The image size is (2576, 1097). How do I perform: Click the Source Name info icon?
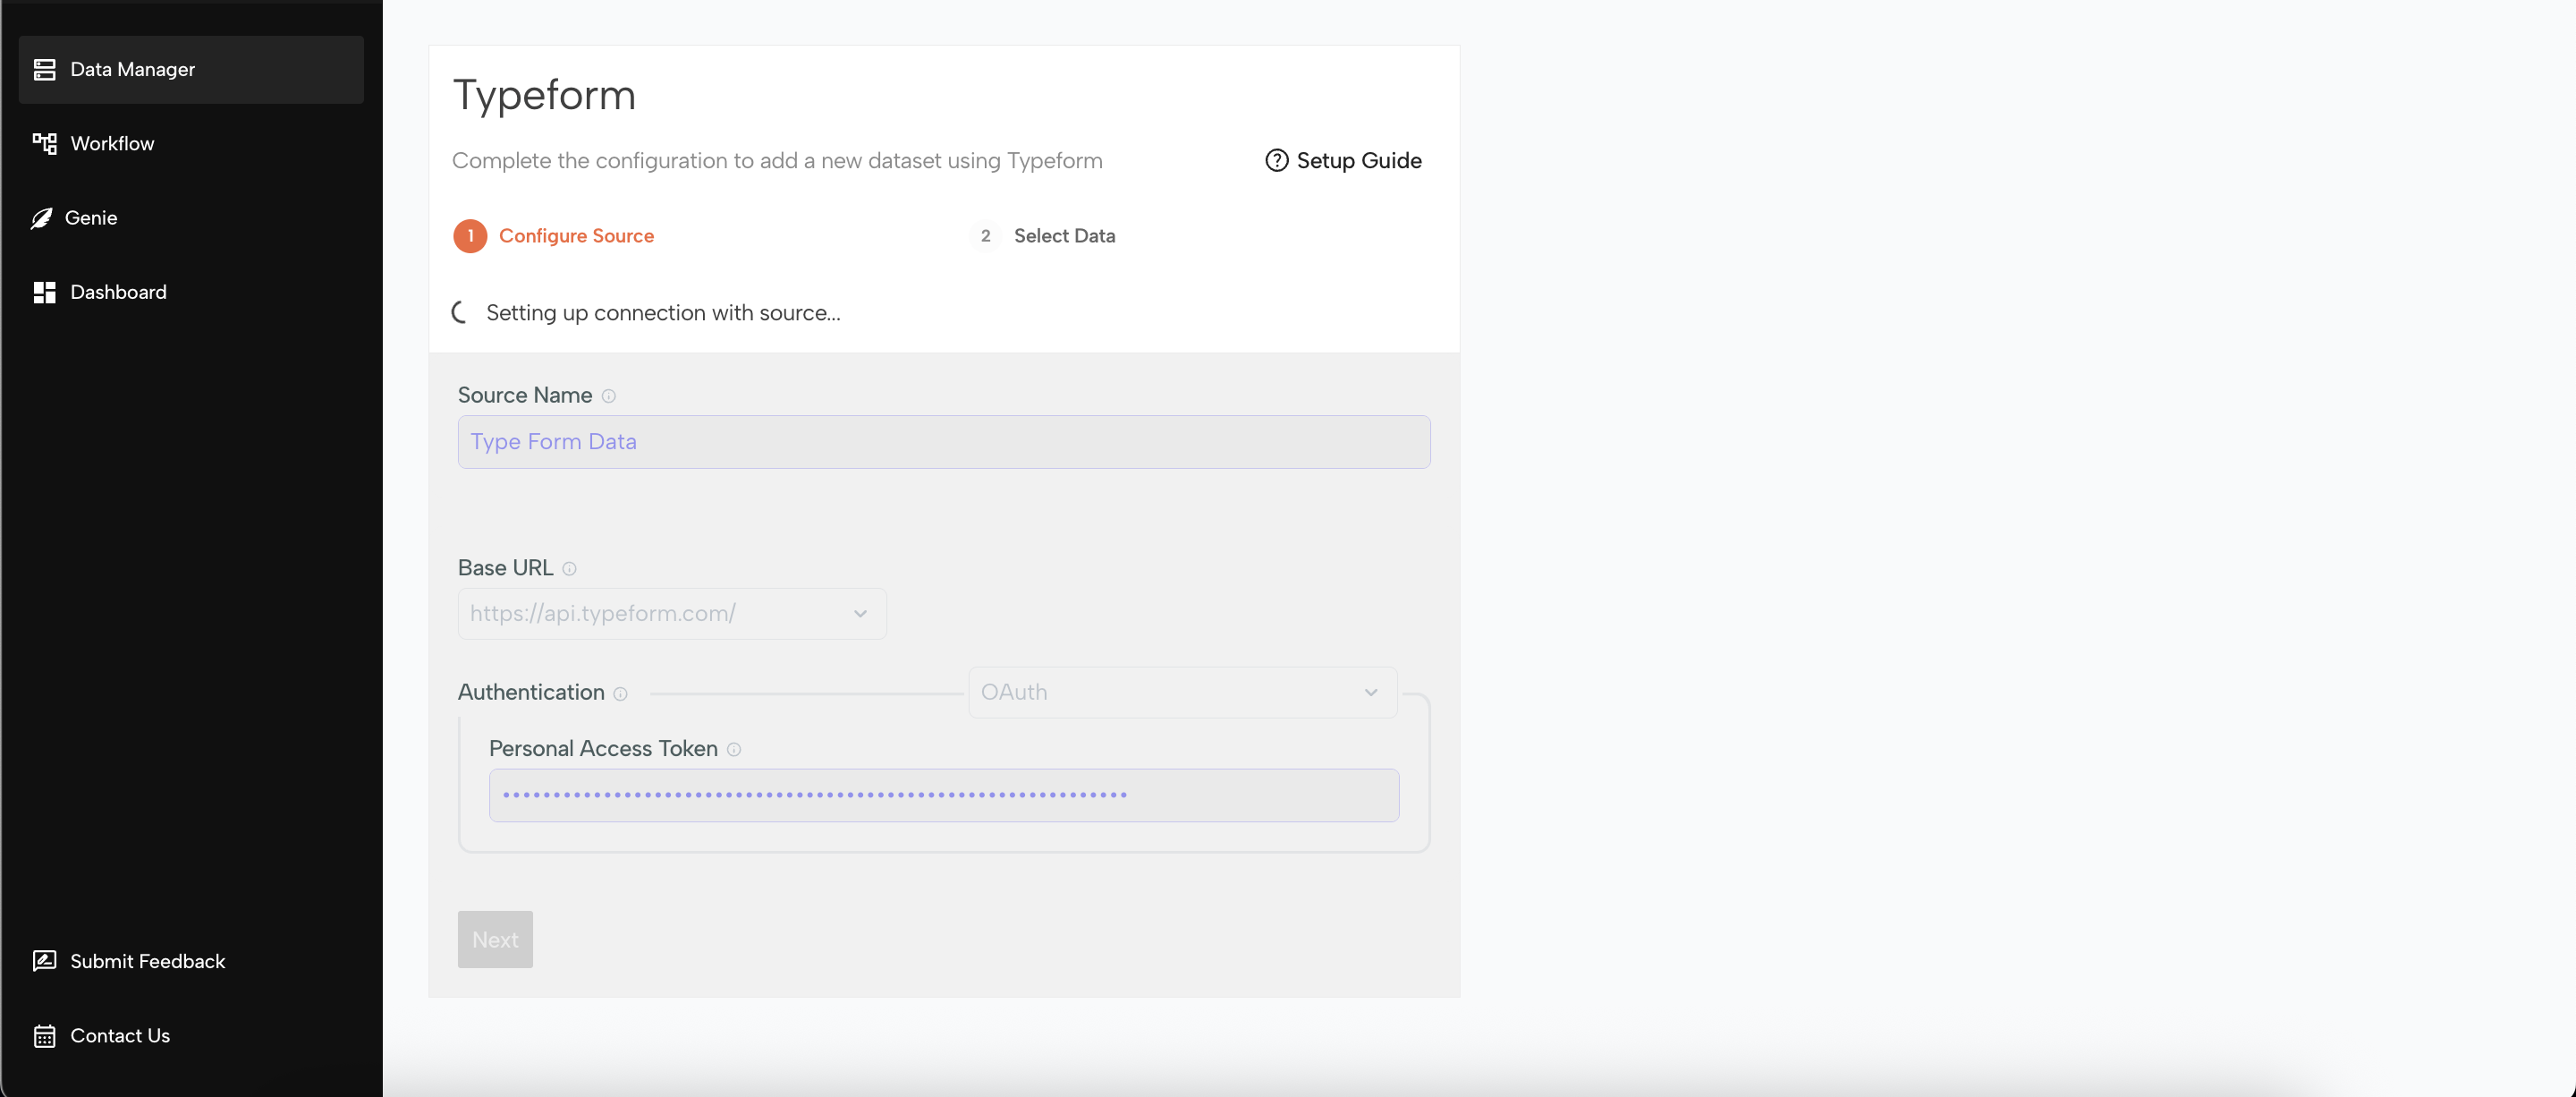pos(608,396)
